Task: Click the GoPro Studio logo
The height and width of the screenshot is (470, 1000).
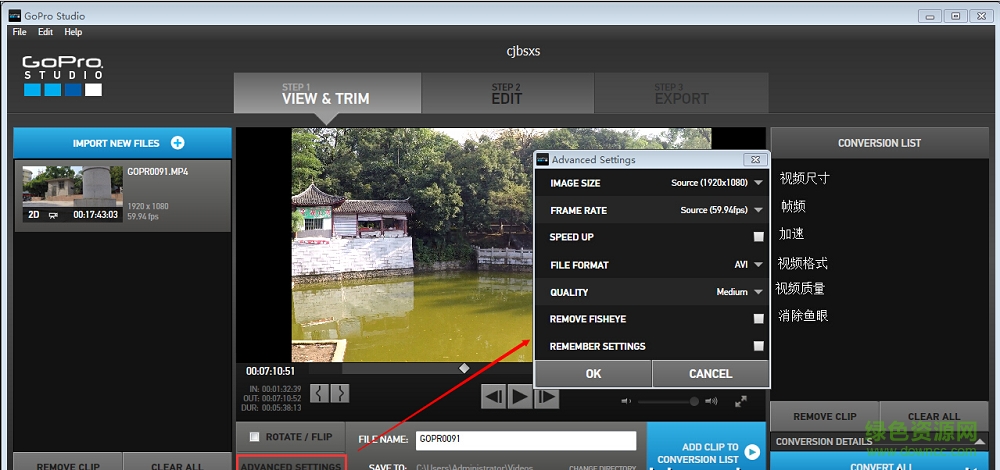Action: tap(62, 76)
